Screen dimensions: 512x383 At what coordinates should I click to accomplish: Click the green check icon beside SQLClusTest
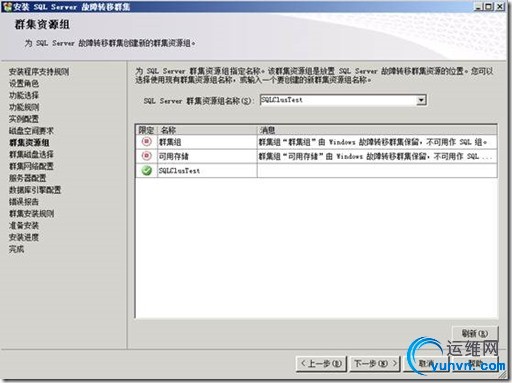pos(146,170)
